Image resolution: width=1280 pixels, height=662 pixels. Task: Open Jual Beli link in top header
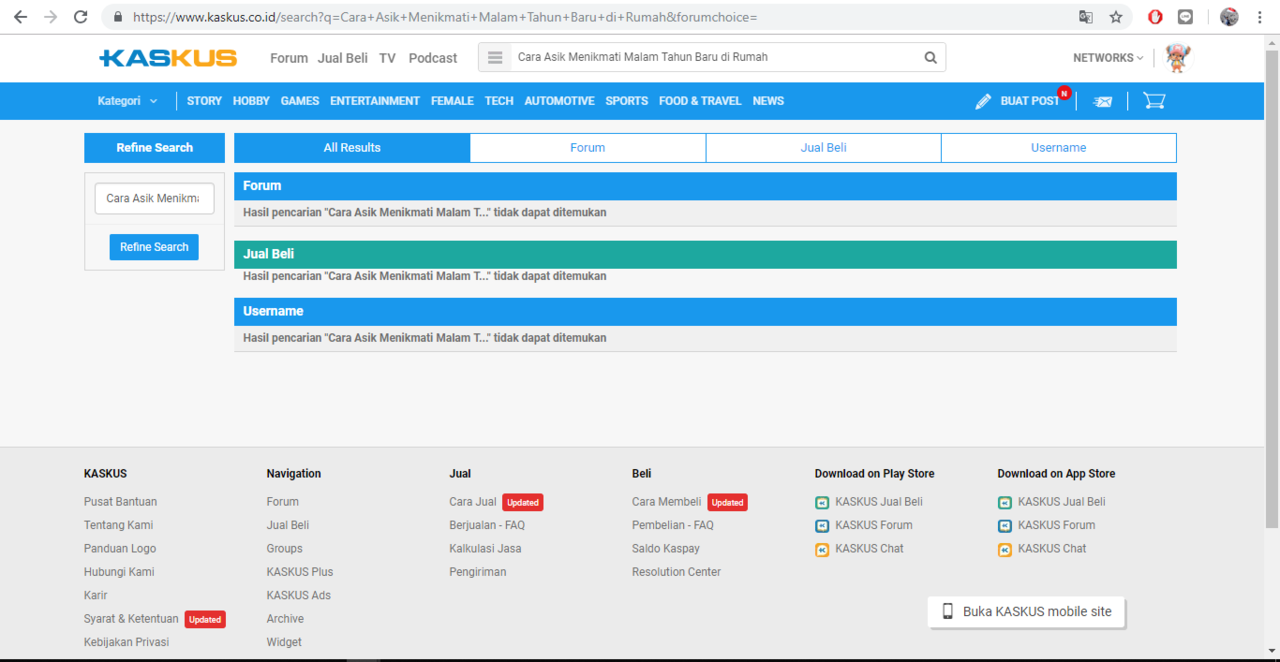click(x=343, y=58)
